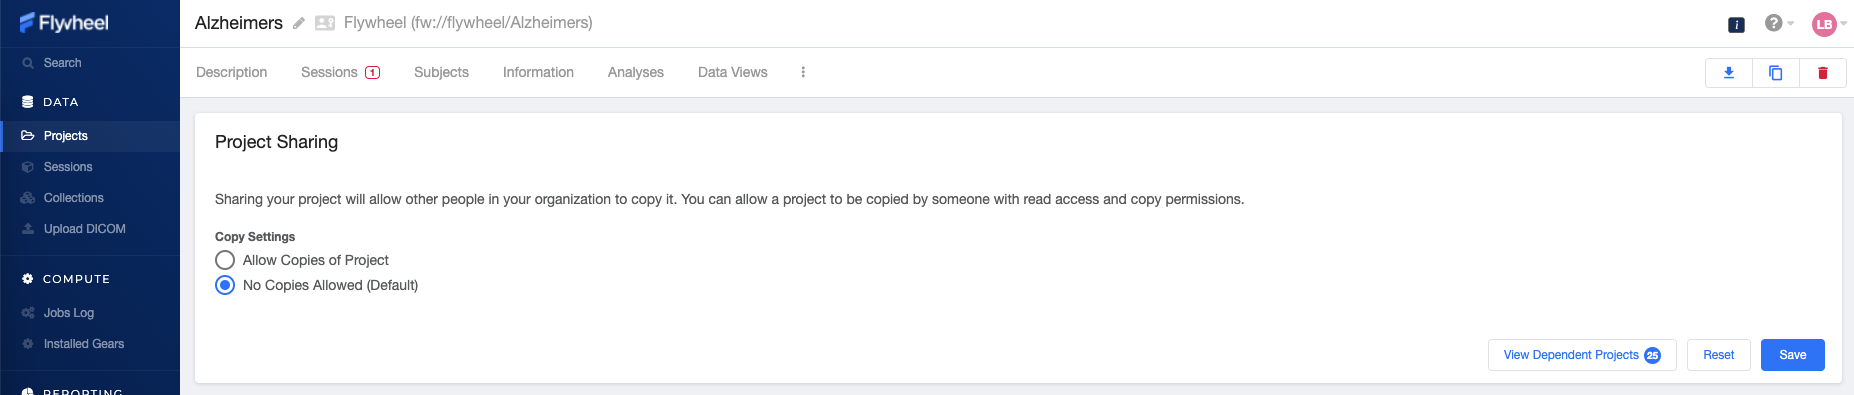Click the download project icon
The height and width of the screenshot is (395, 1854).
(1728, 73)
